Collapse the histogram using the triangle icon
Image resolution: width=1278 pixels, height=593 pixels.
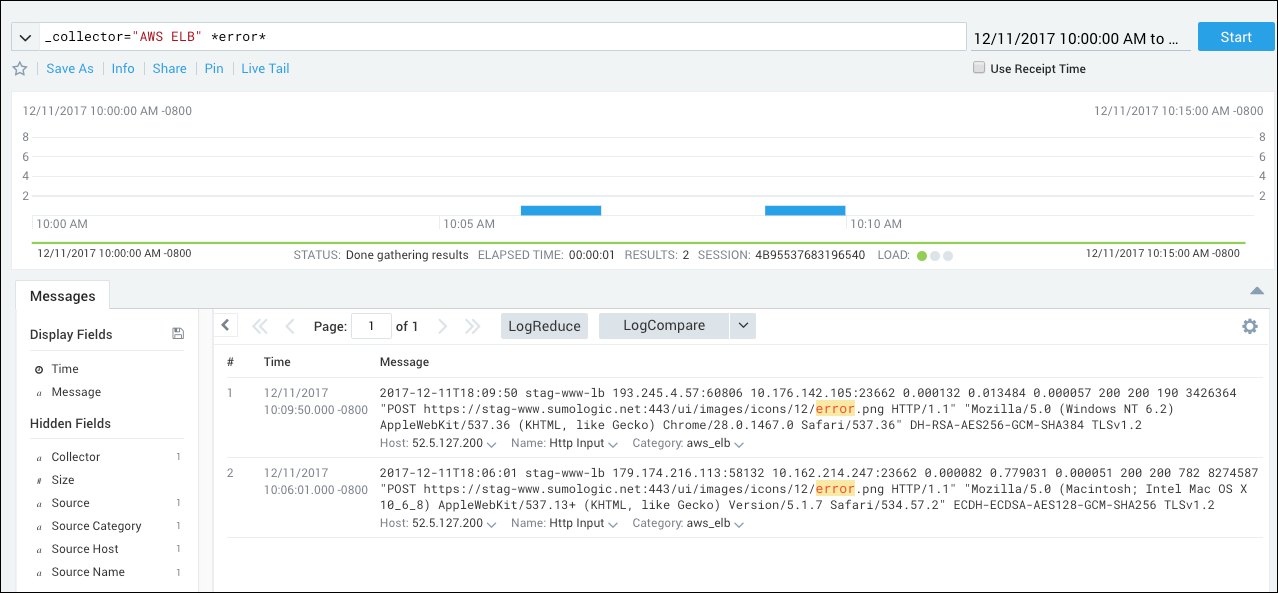pos(1256,291)
